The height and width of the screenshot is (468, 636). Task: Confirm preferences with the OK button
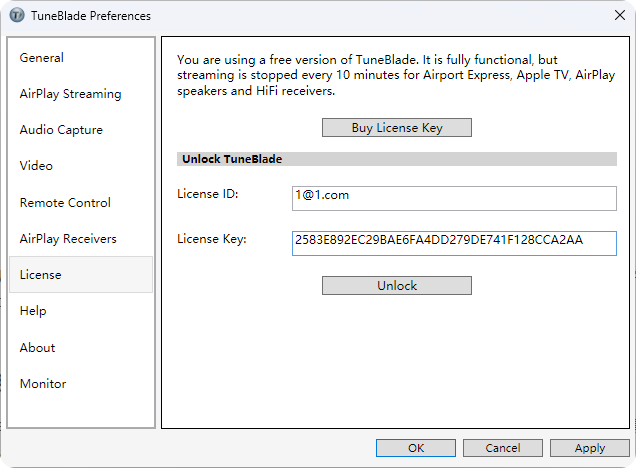pos(416,448)
